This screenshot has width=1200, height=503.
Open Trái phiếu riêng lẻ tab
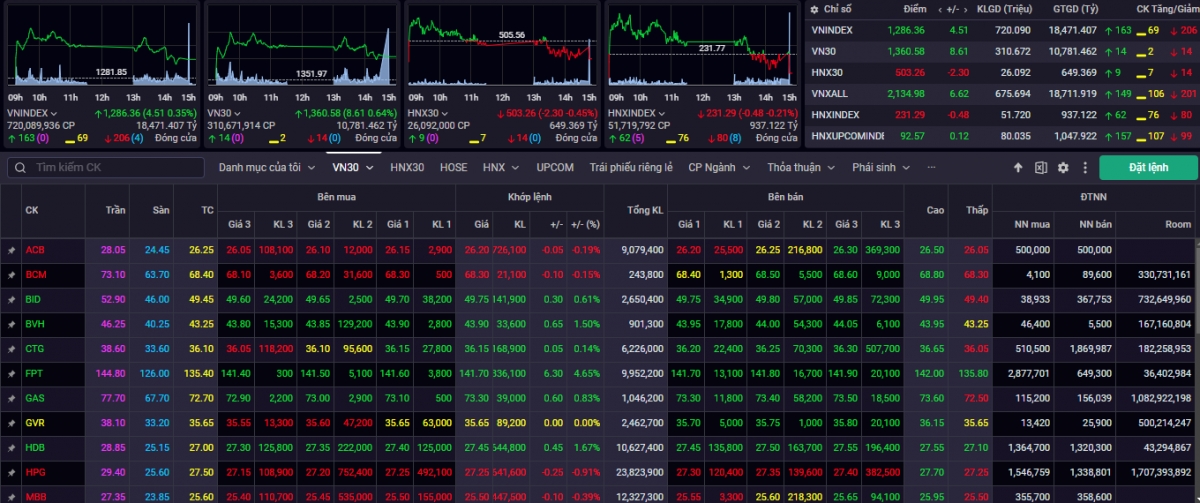coord(631,168)
